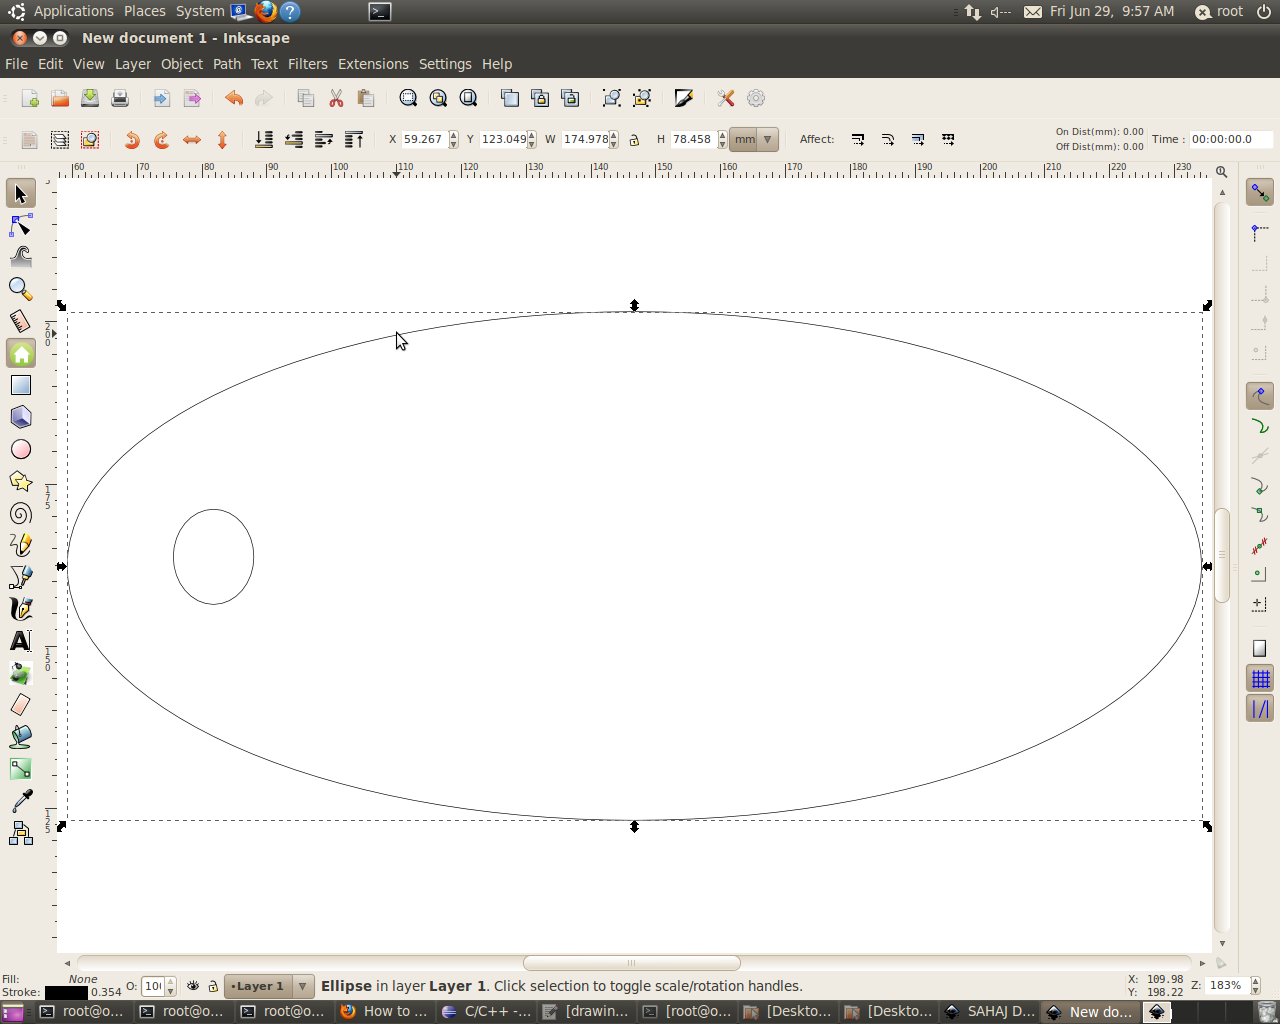1280x1024 pixels.
Task: Click the X position input field
Action: point(422,140)
